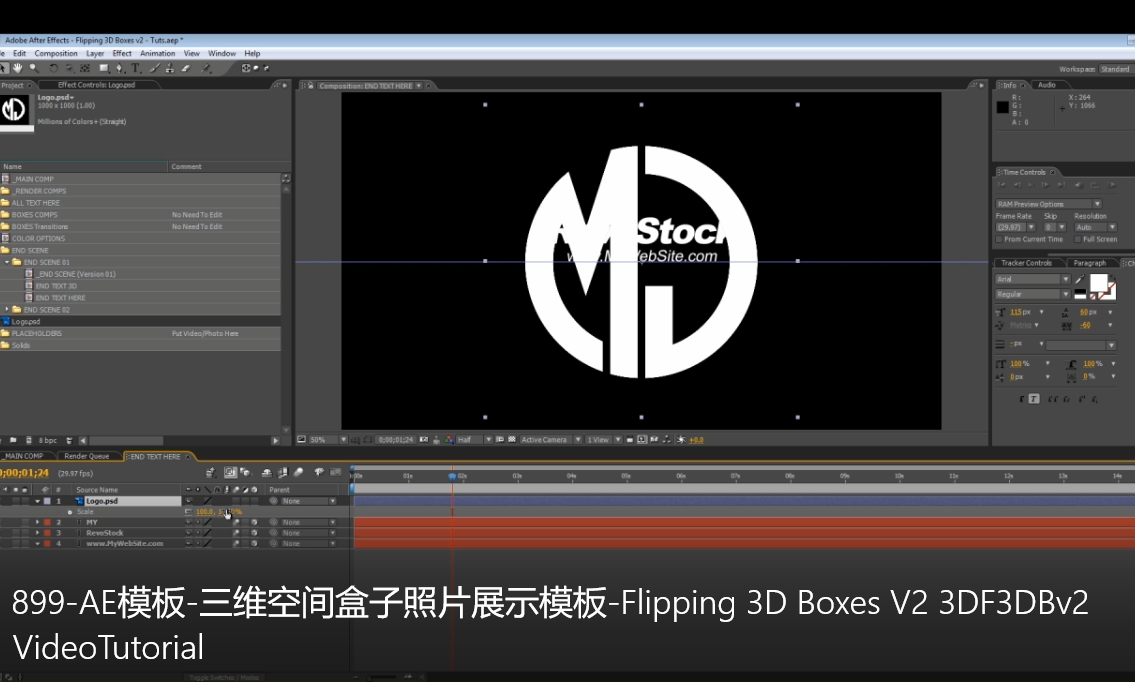Open the Regular font style dropdown

tap(1032, 295)
